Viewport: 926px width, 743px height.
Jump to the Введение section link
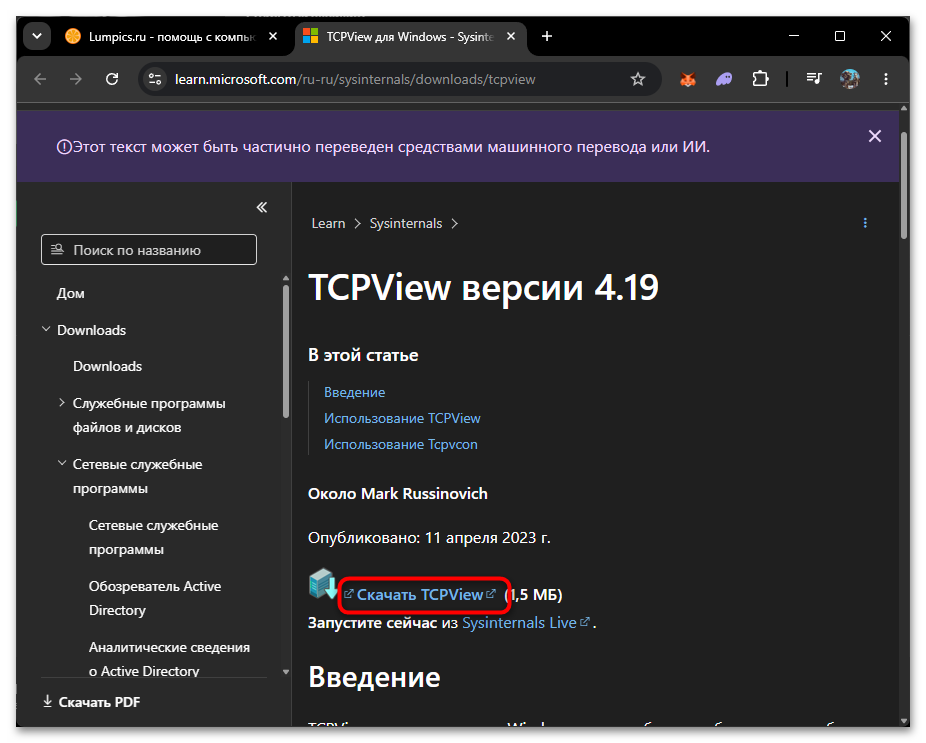pyautogui.click(x=354, y=392)
